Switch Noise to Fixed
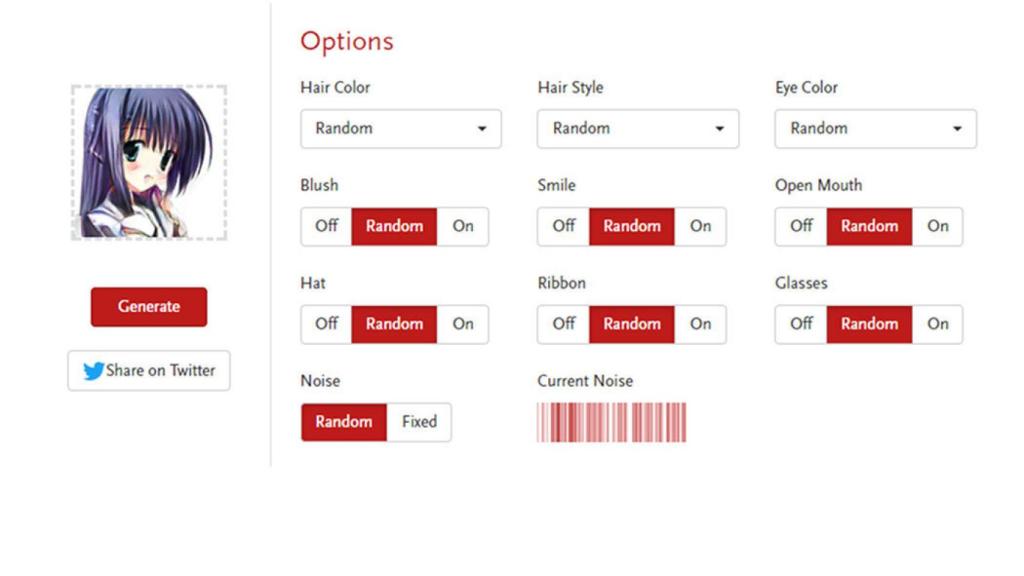This screenshot has height=576, width=1024. pos(419,422)
